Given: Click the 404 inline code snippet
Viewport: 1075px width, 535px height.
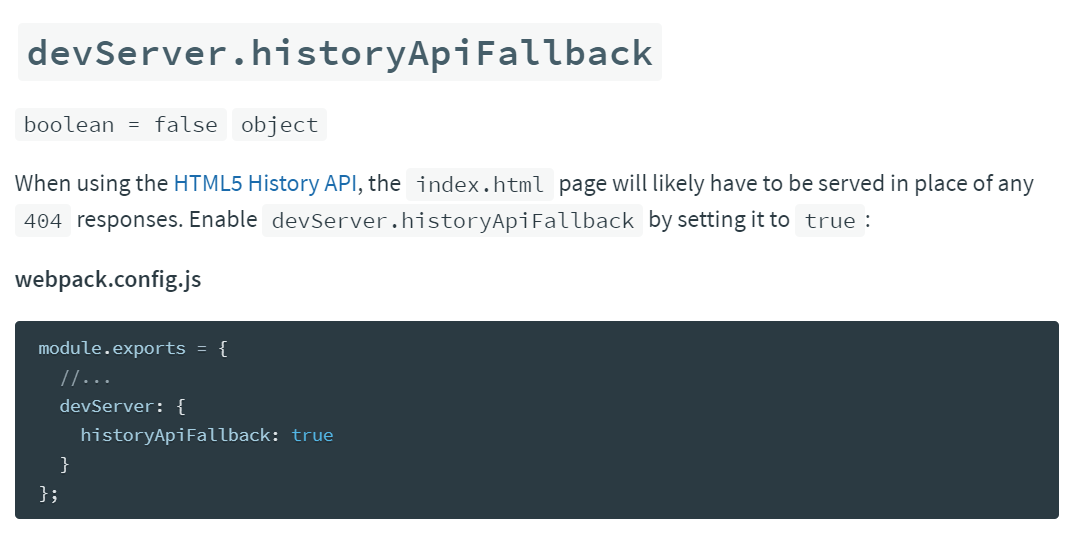Looking at the screenshot, I should tap(43, 221).
